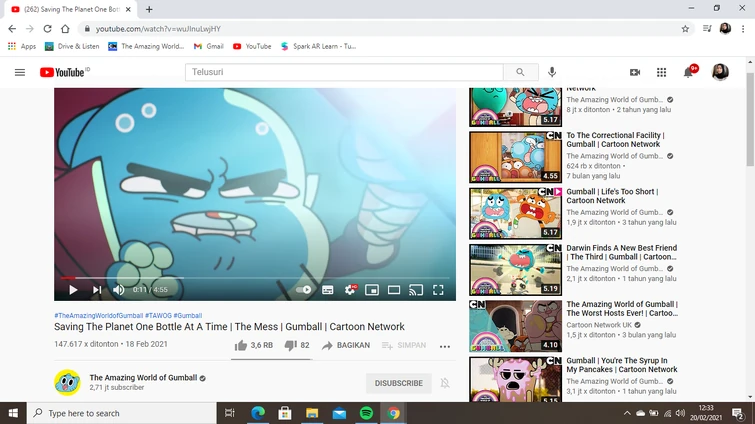Open notifications bell
The height and width of the screenshot is (424, 755).
tap(689, 72)
